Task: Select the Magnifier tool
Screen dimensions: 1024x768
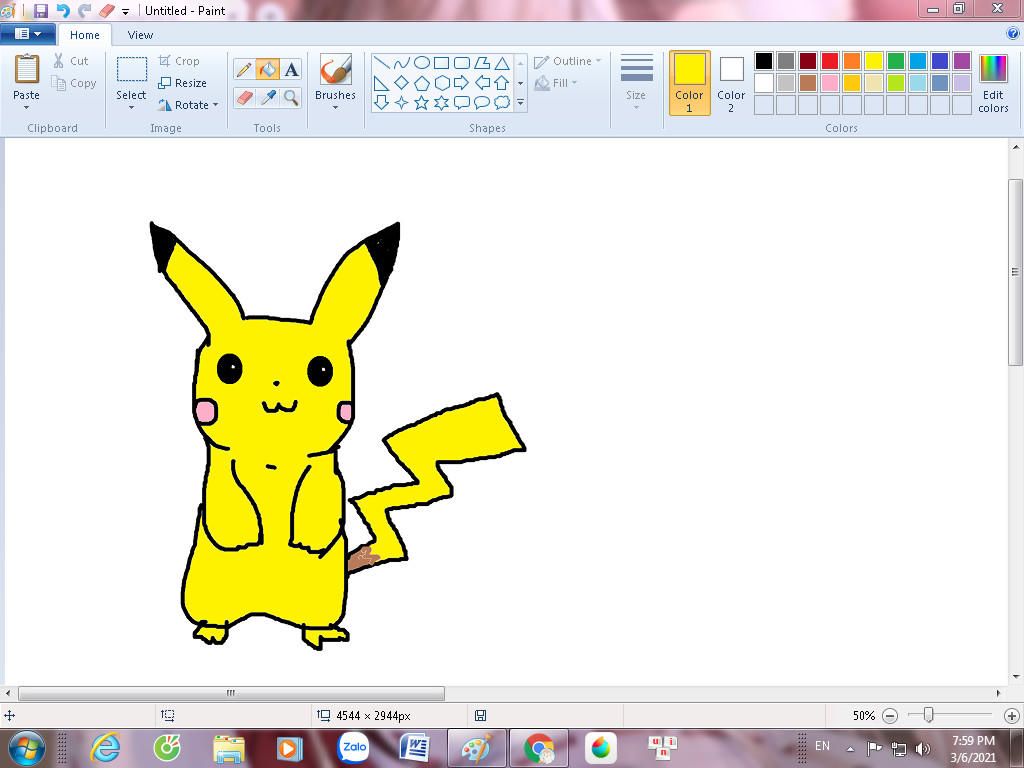Action: (291, 98)
